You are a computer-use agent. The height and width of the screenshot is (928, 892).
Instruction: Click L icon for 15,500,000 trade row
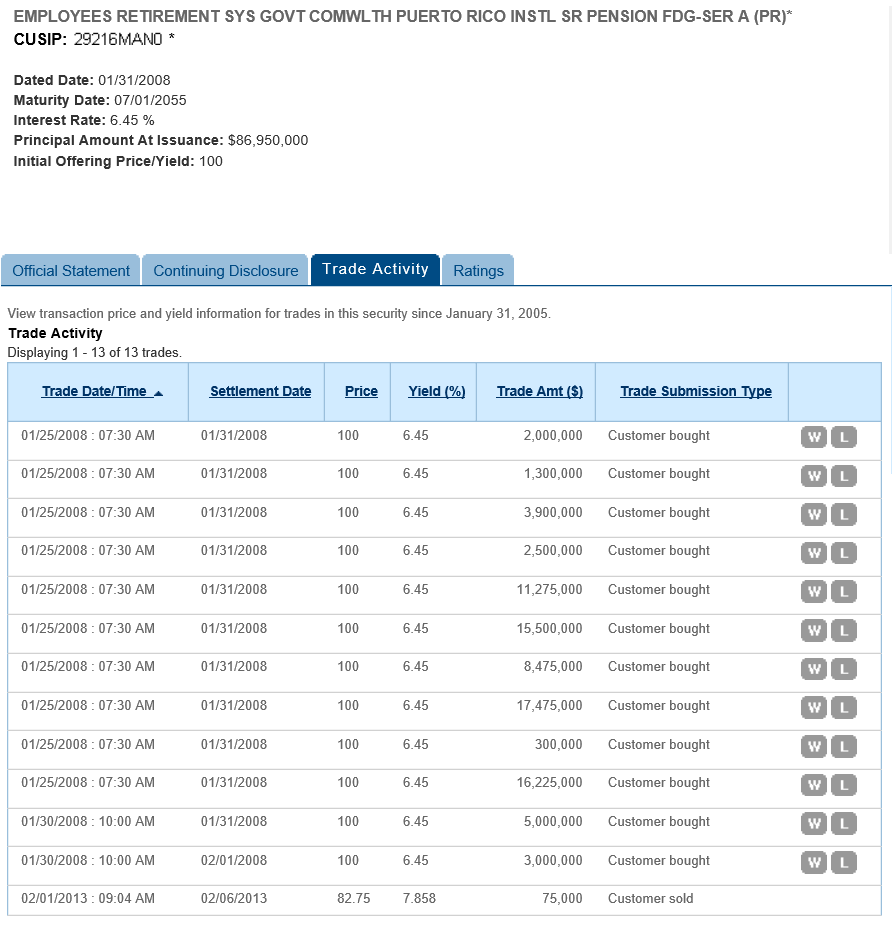pyautogui.click(x=844, y=630)
